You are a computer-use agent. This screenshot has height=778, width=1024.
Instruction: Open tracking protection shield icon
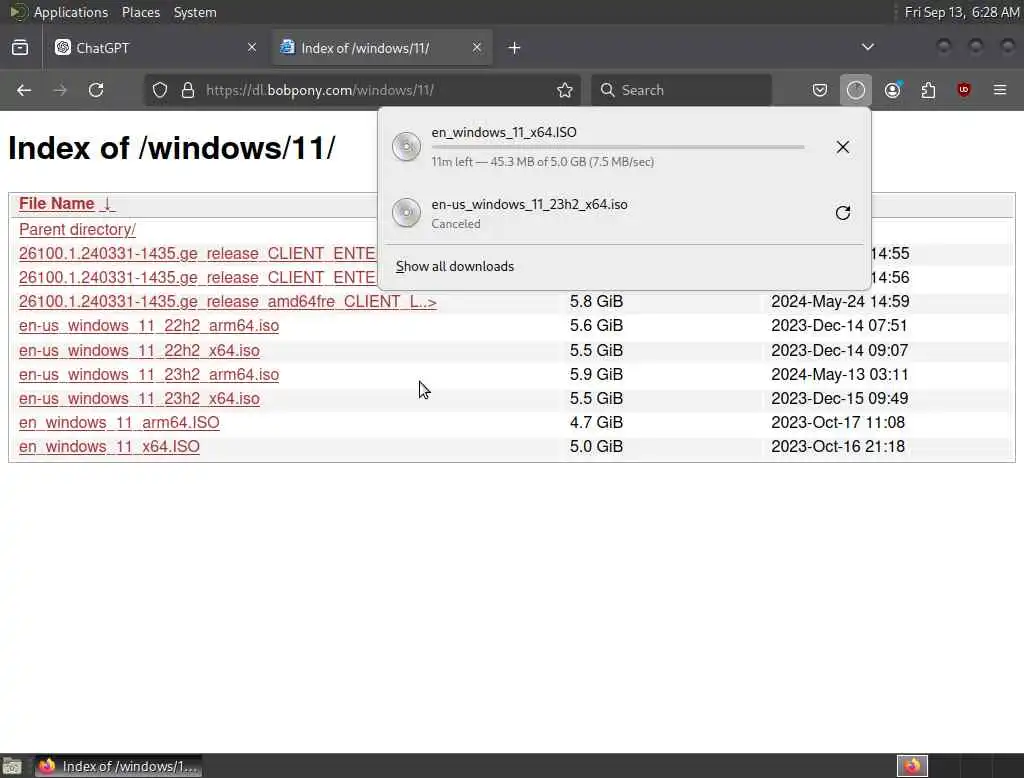point(160,90)
